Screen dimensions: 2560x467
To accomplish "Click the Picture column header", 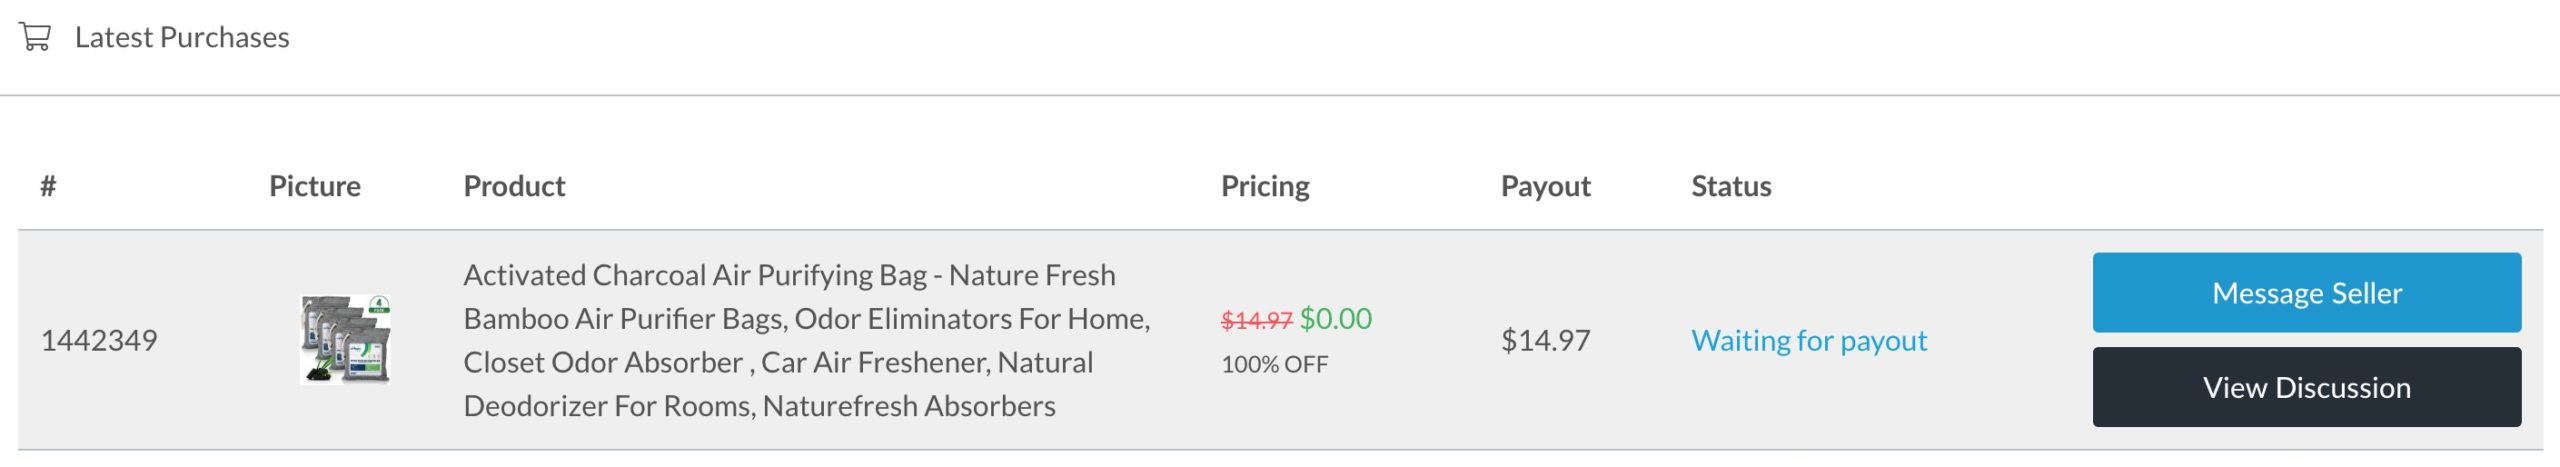I will tap(314, 186).
